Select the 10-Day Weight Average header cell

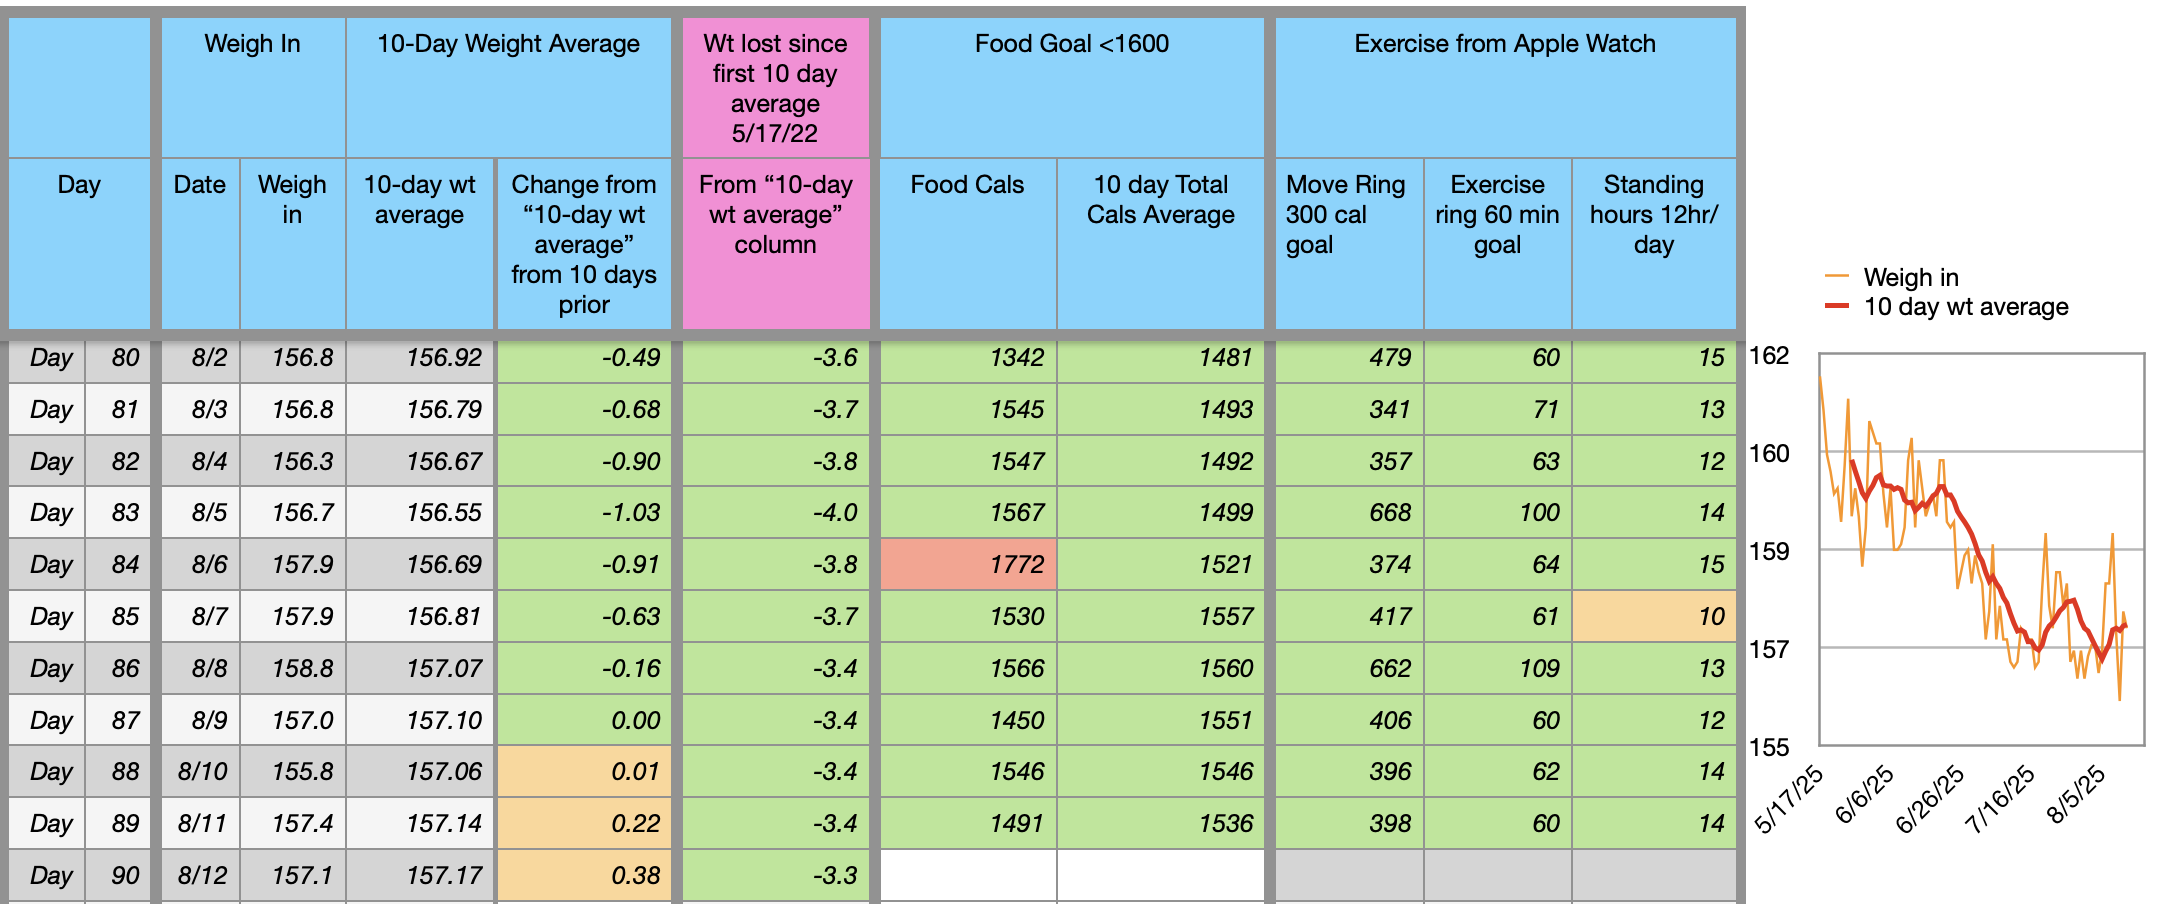pyautogui.click(x=508, y=87)
